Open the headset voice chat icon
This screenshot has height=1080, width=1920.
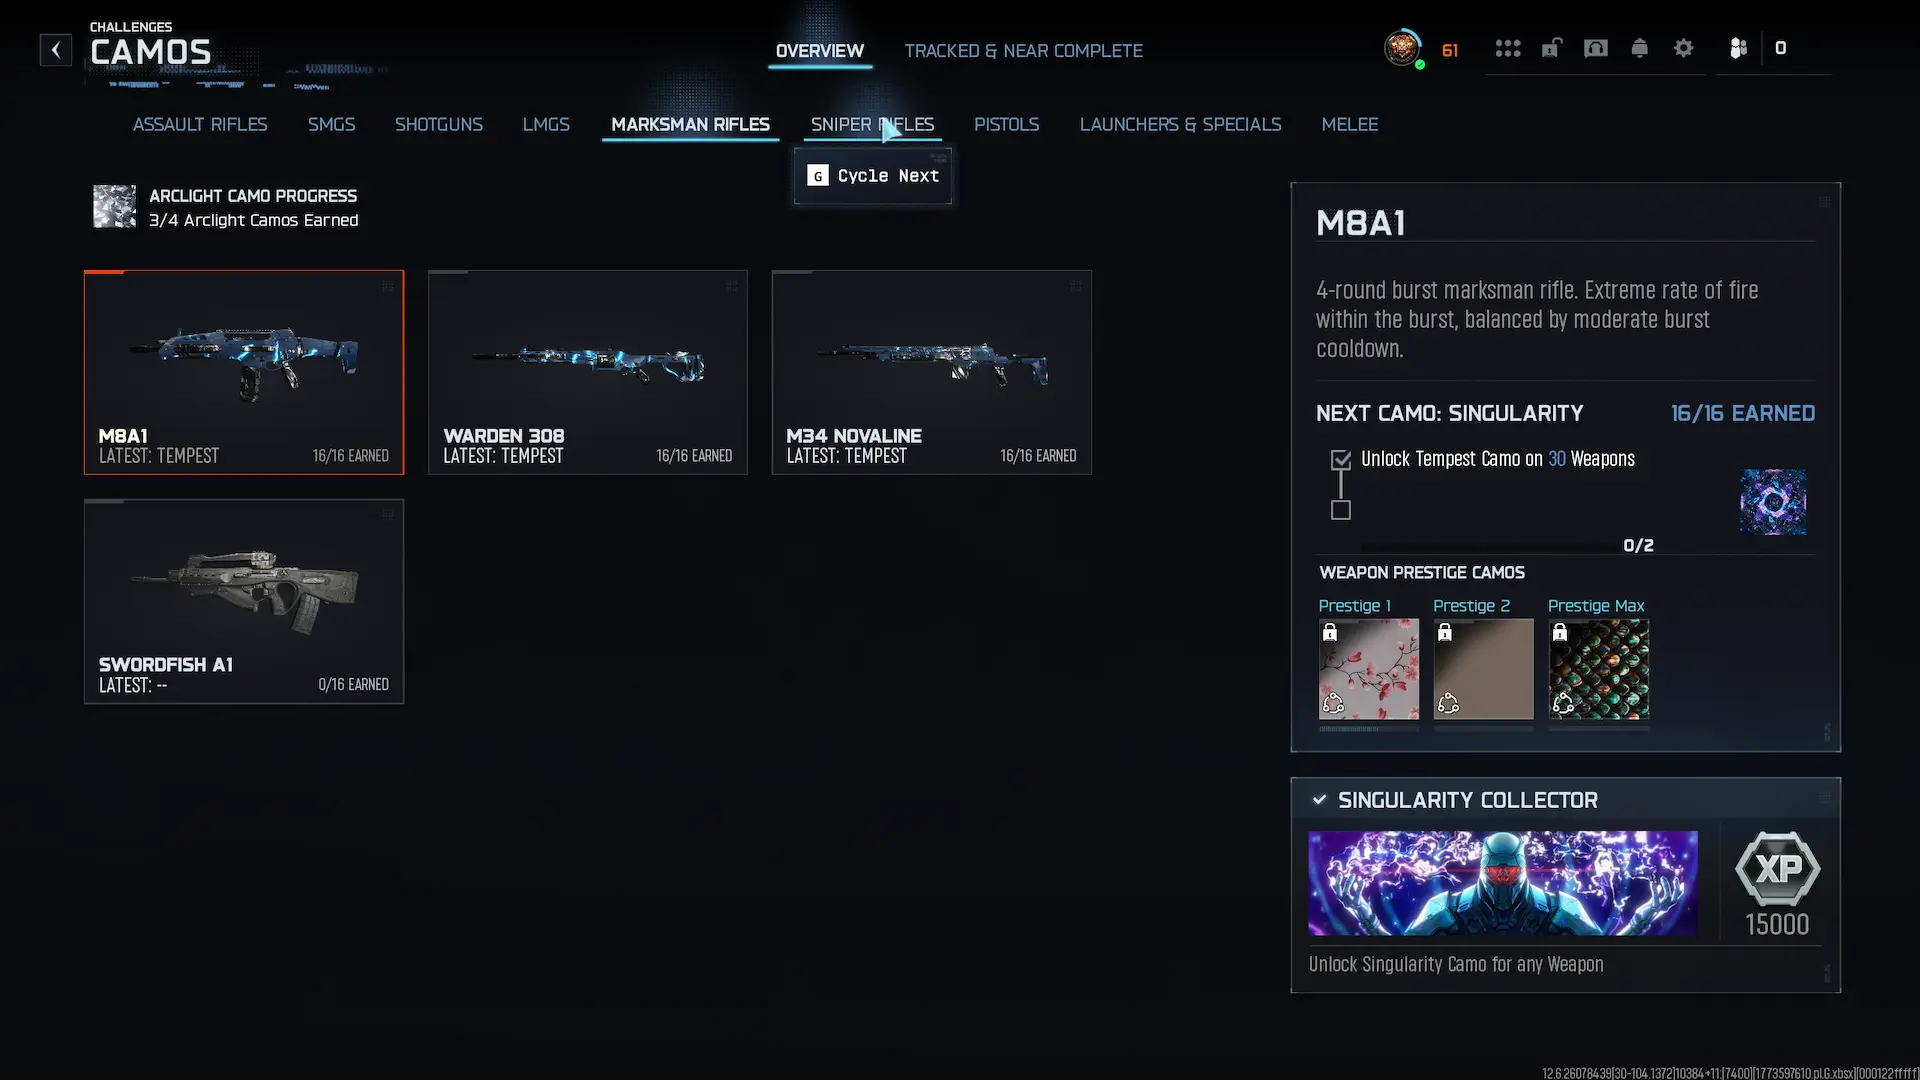1595,48
